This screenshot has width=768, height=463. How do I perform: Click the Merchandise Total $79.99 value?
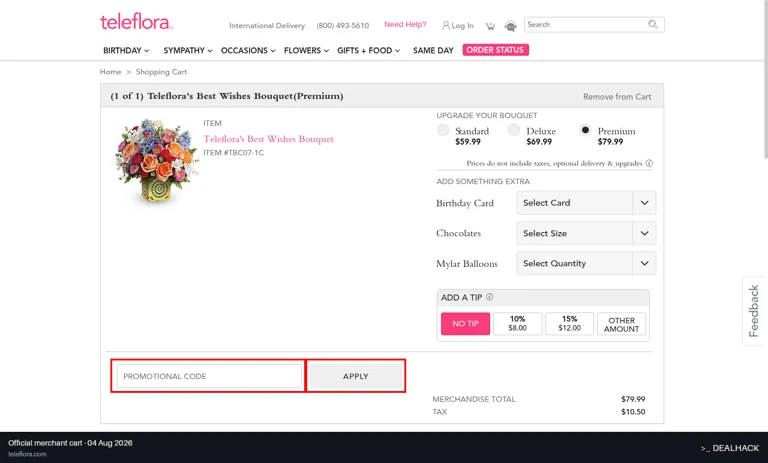633,399
